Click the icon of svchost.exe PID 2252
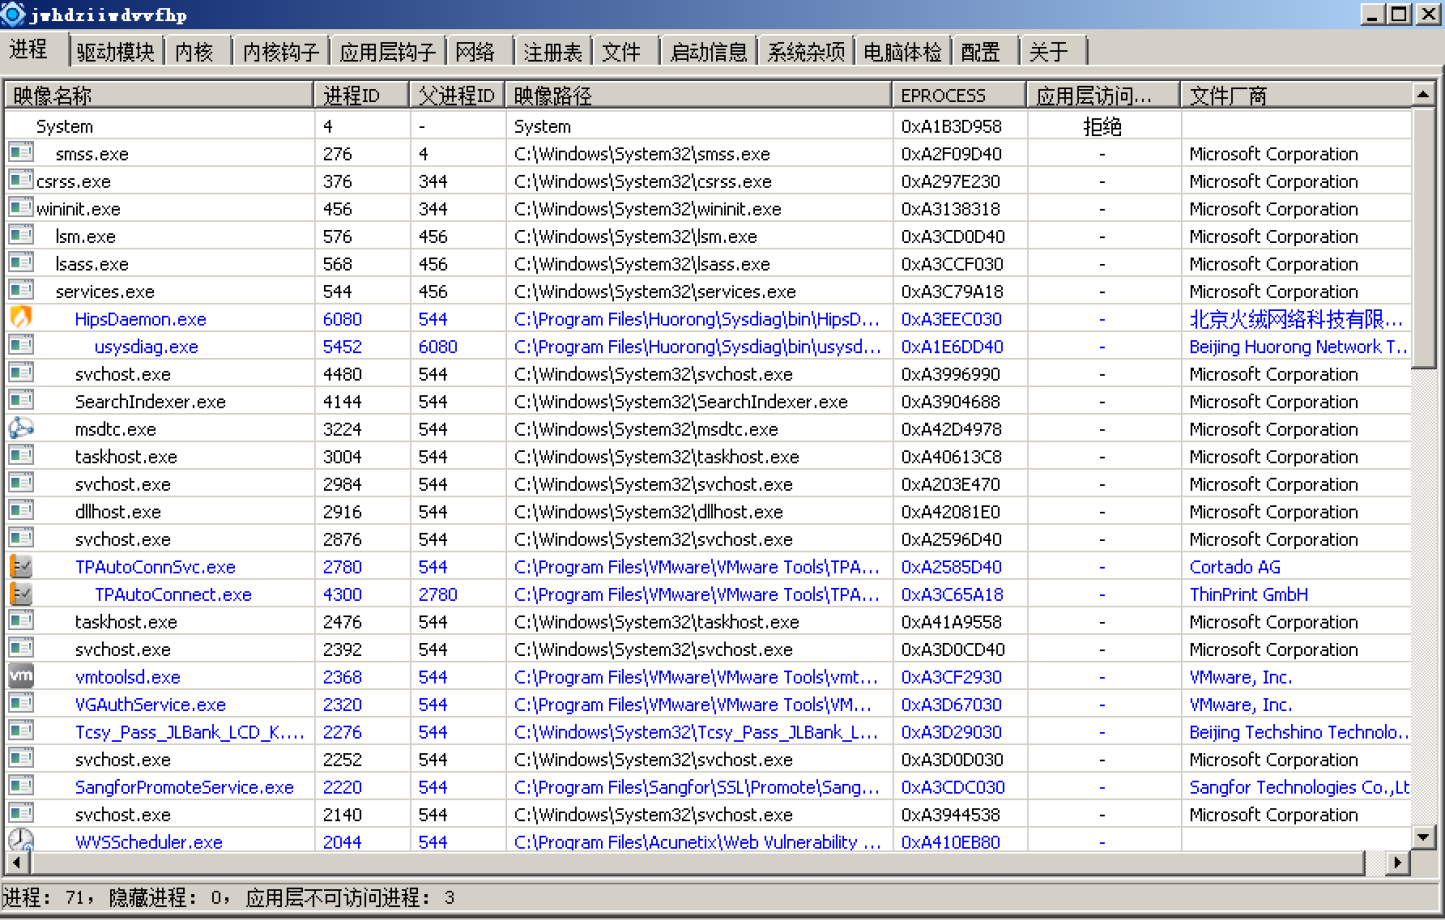This screenshot has width=1445, height=920. [x=21, y=758]
